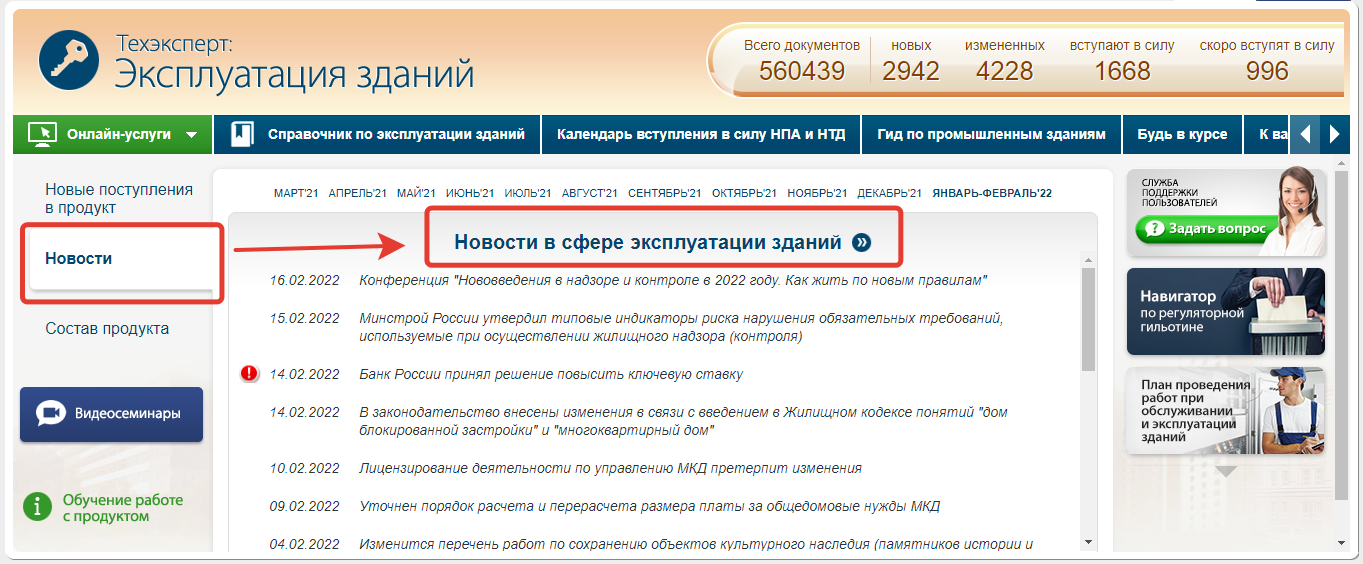
Task: Click the book icon beside Справочник по эксплуатации зданий
Action: [x=242, y=134]
